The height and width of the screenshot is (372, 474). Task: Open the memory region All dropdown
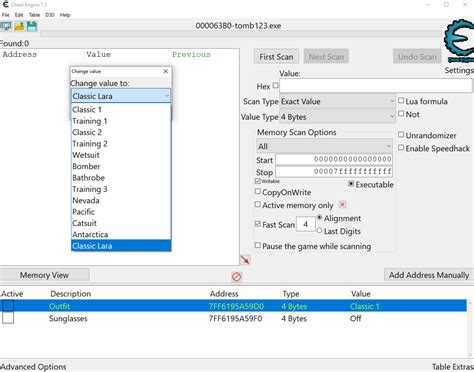pos(324,146)
